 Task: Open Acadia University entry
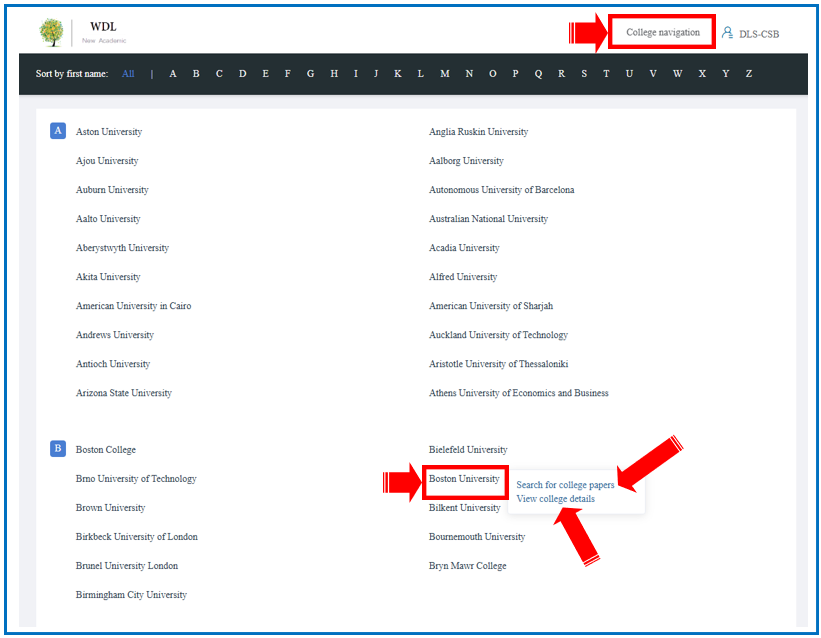pos(464,248)
